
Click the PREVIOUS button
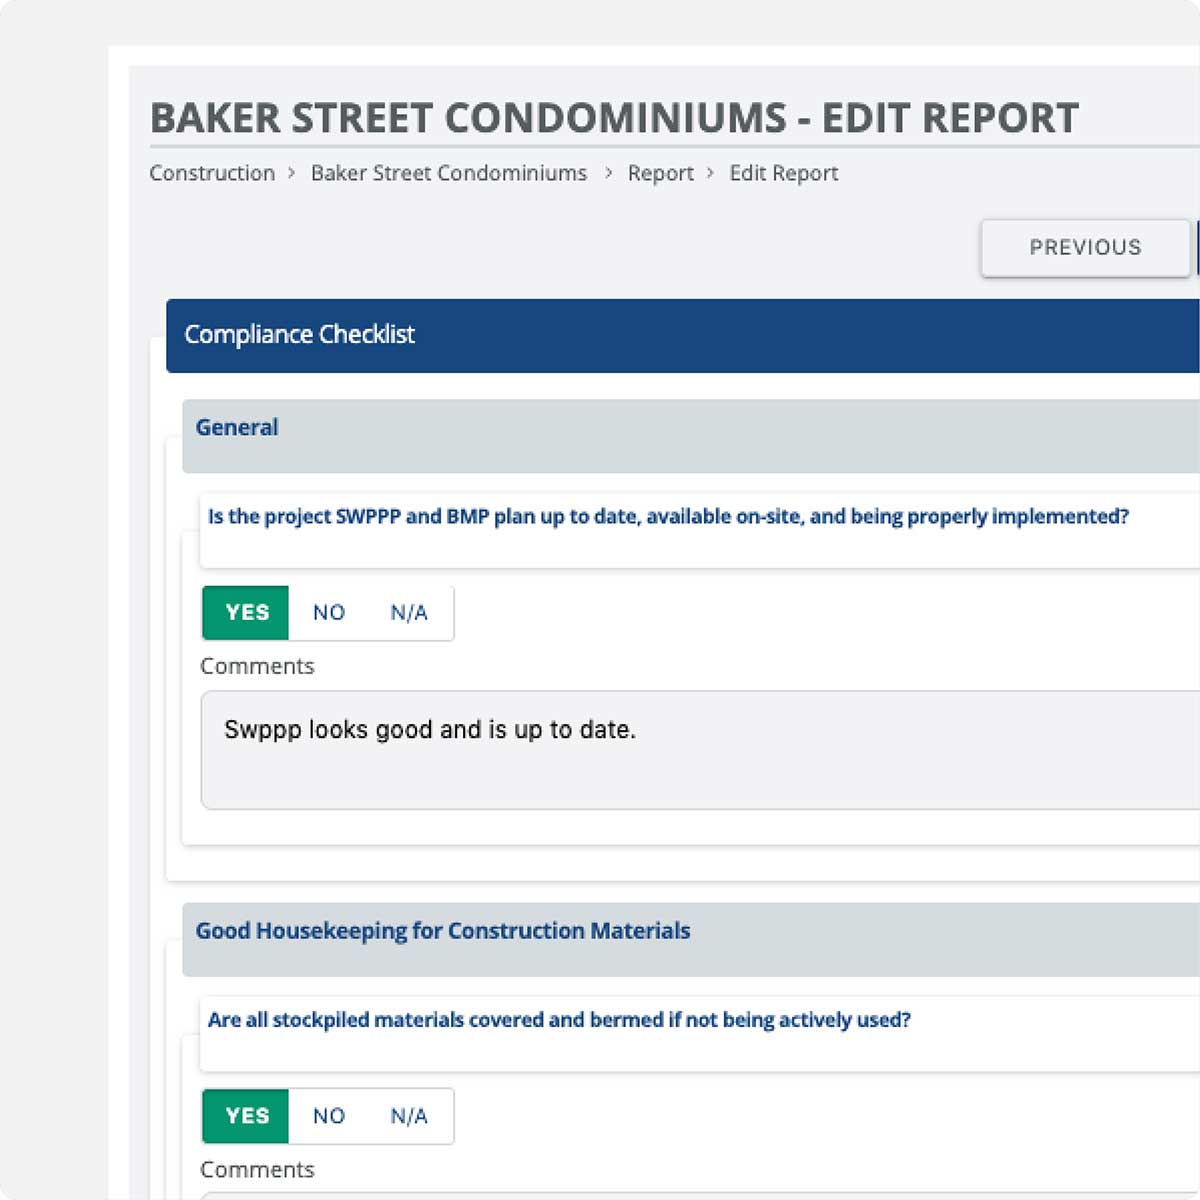click(x=1085, y=248)
